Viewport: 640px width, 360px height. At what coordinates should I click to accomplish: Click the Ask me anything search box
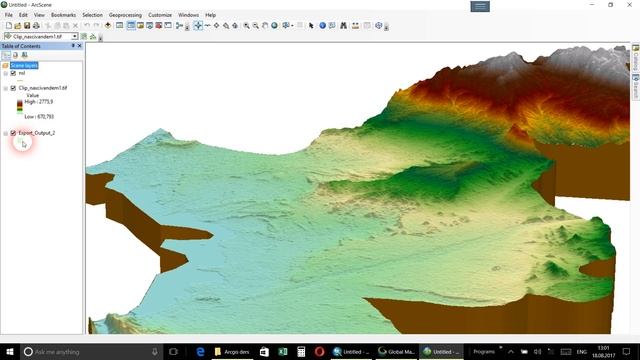pyautogui.click(x=91, y=351)
